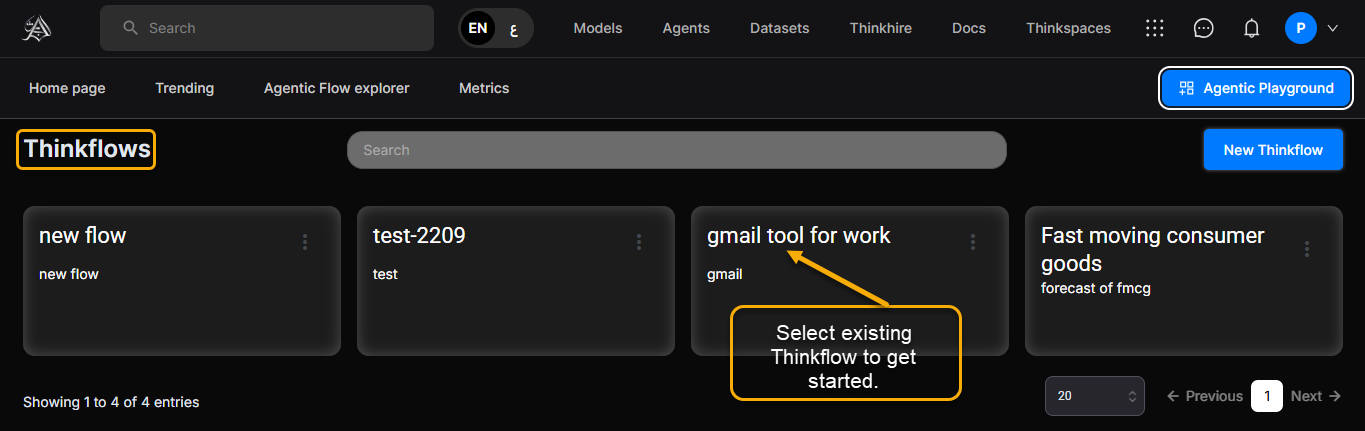This screenshot has width=1365, height=431.
Task: Switch language toggle to Arabic
Action: tap(514, 28)
